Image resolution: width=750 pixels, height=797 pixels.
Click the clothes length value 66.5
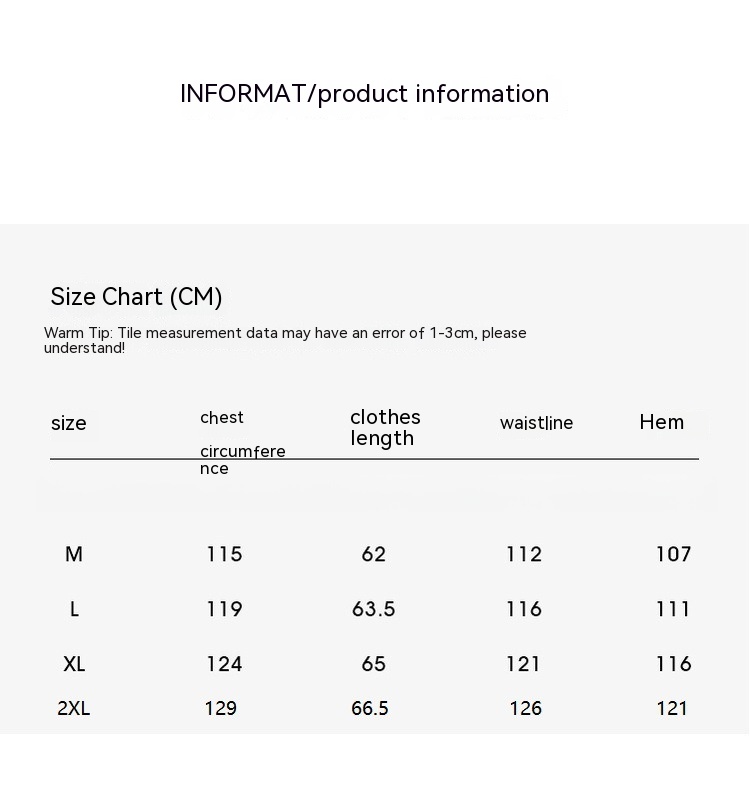[369, 708]
